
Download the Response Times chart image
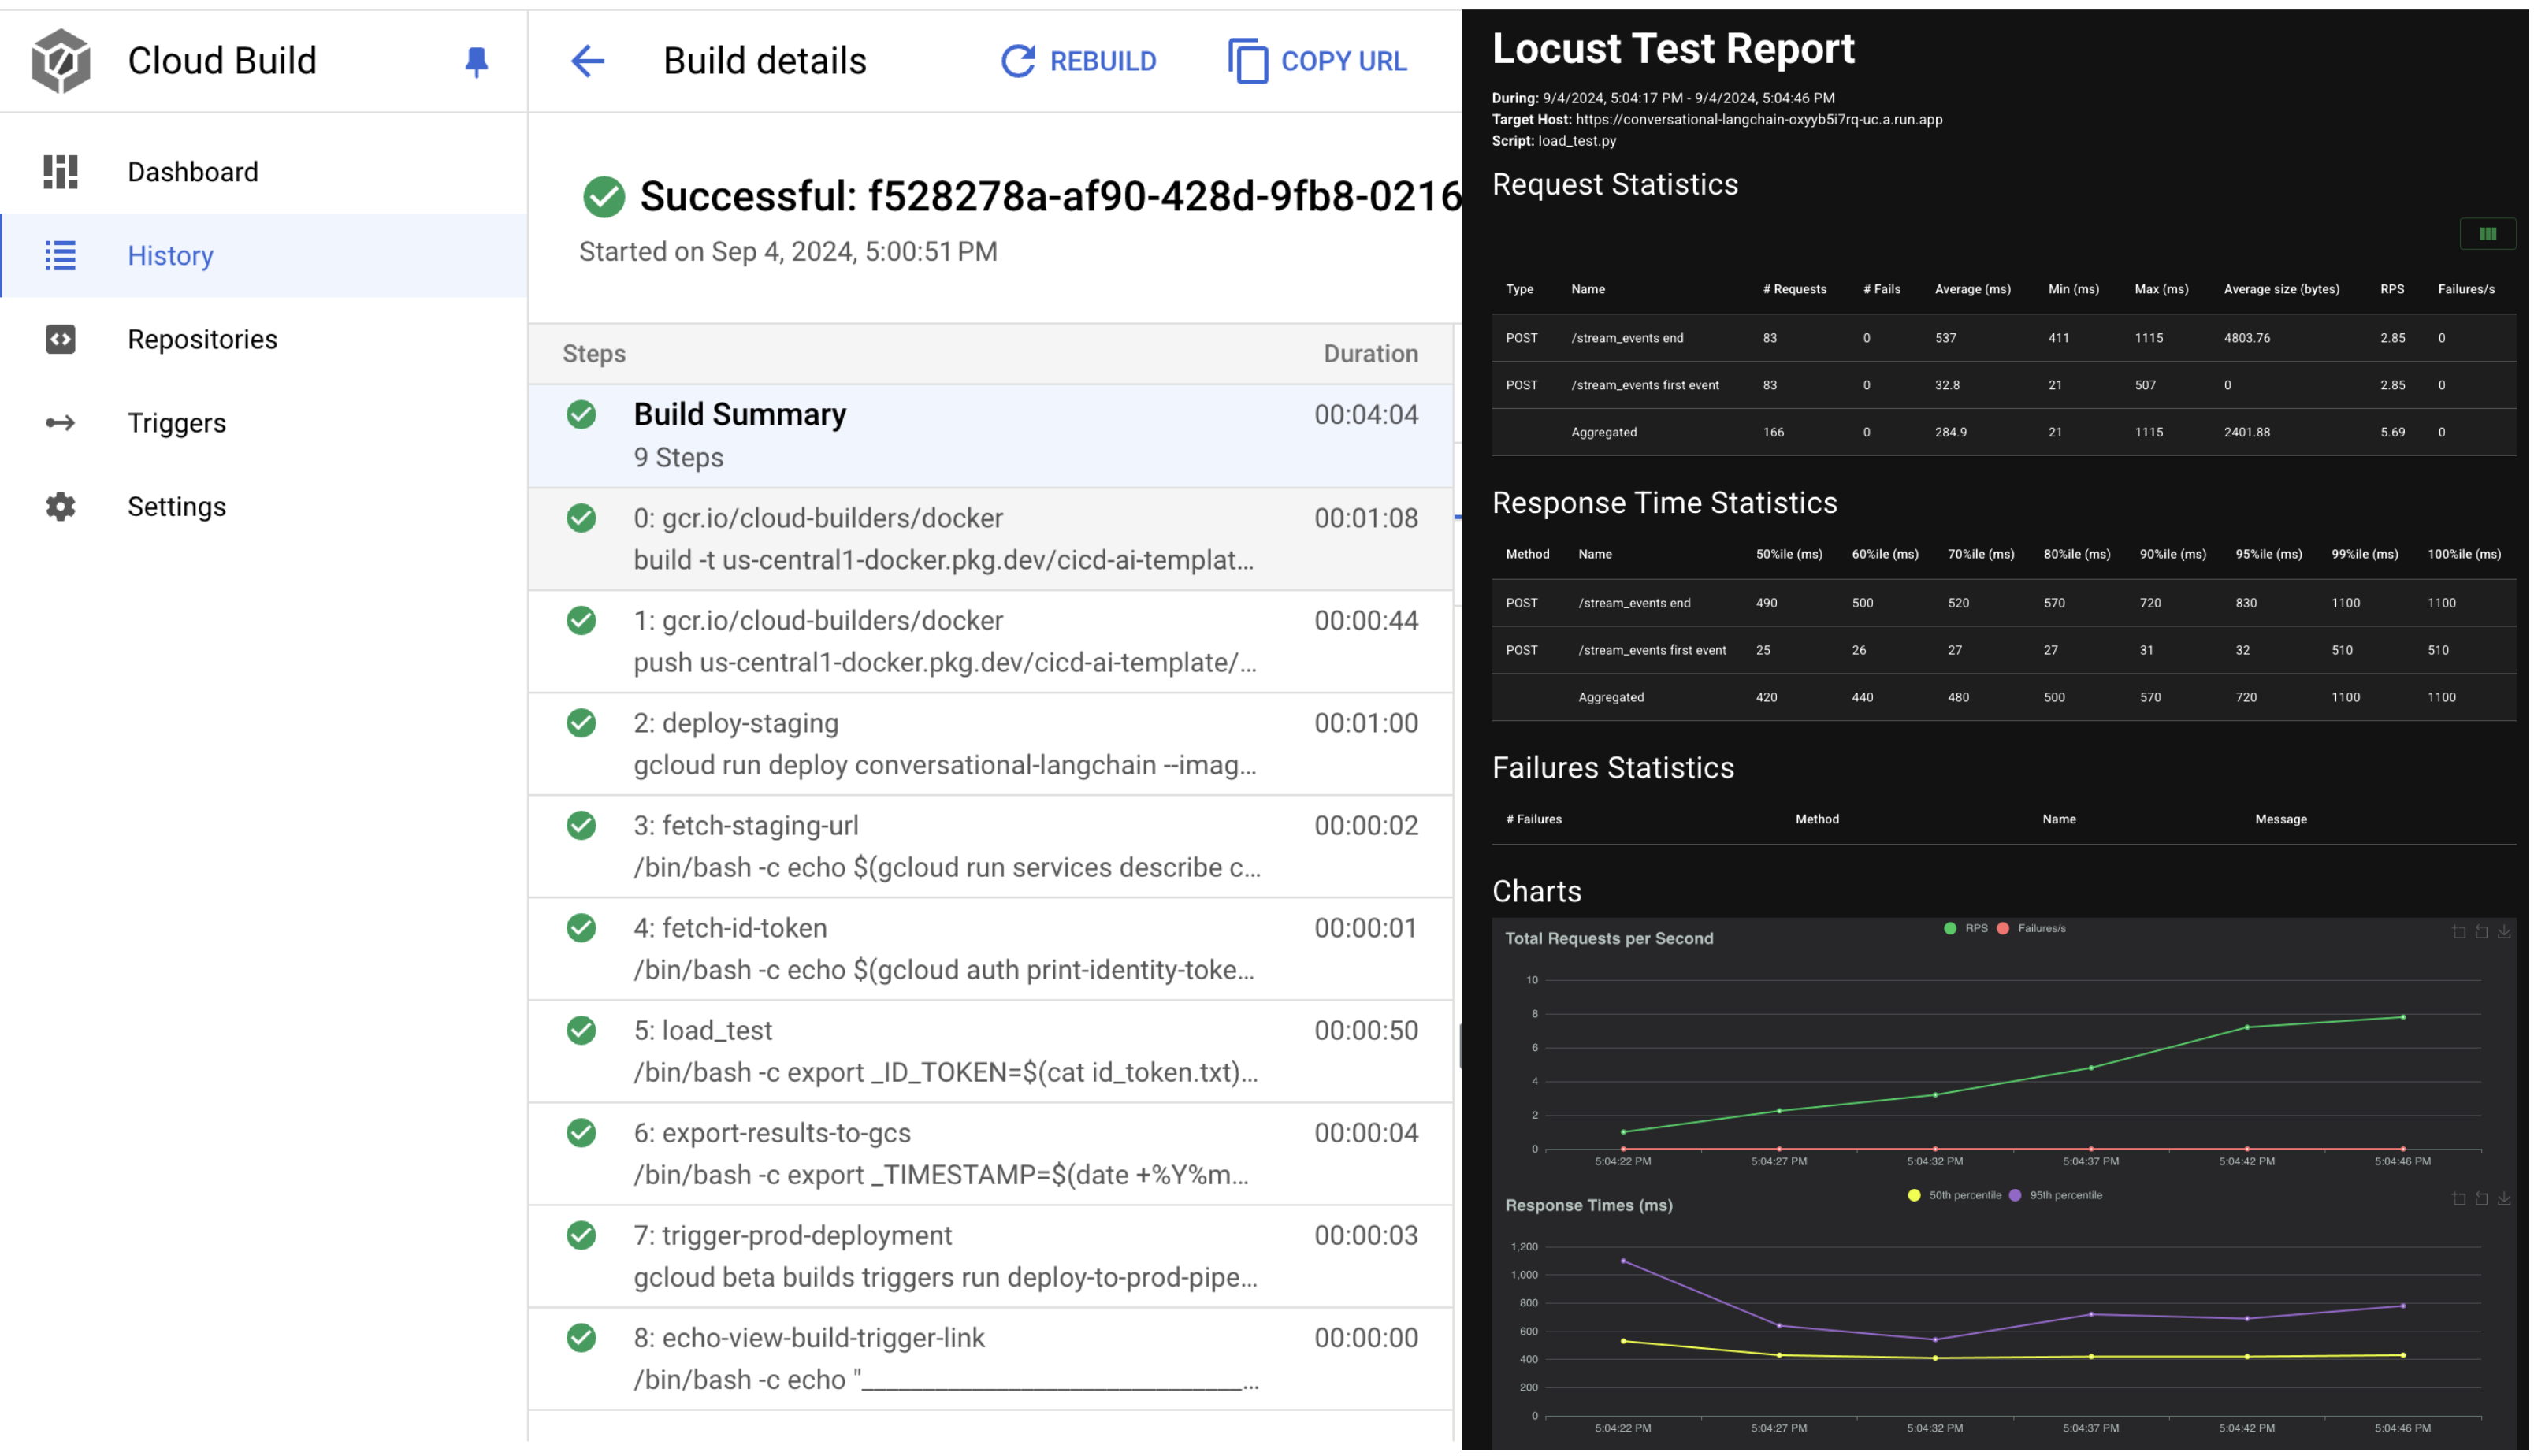pyautogui.click(x=2503, y=1199)
